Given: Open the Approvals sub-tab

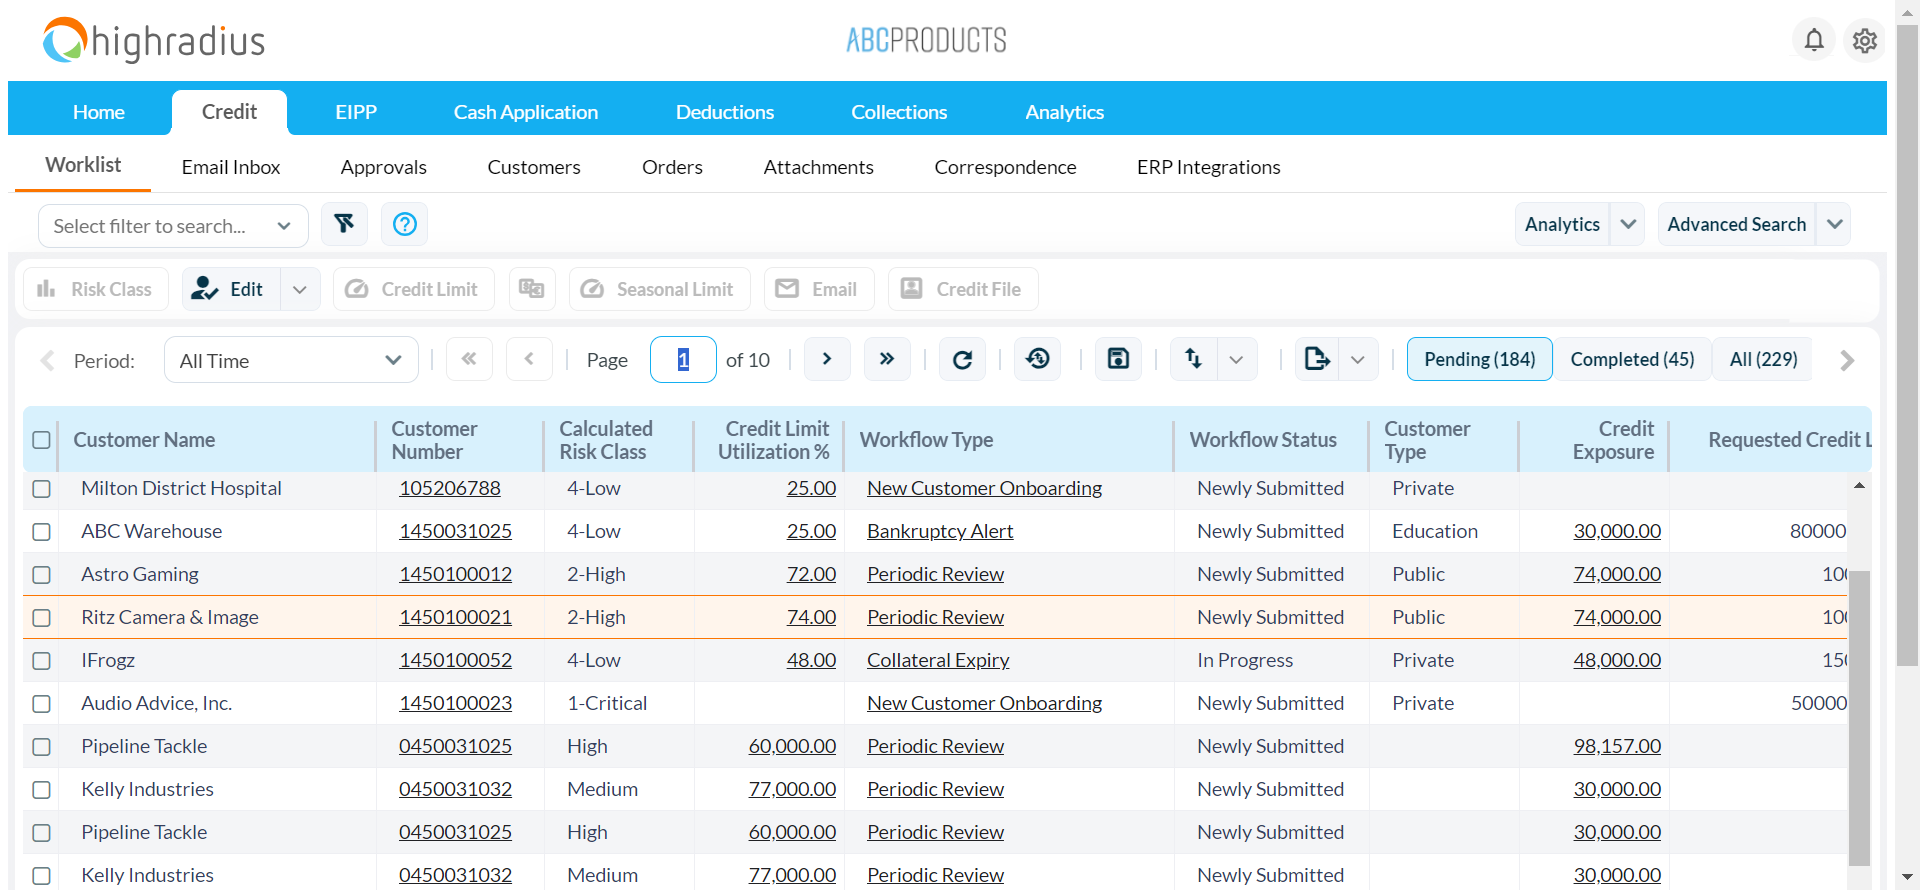Looking at the screenshot, I should click(383, 167).
